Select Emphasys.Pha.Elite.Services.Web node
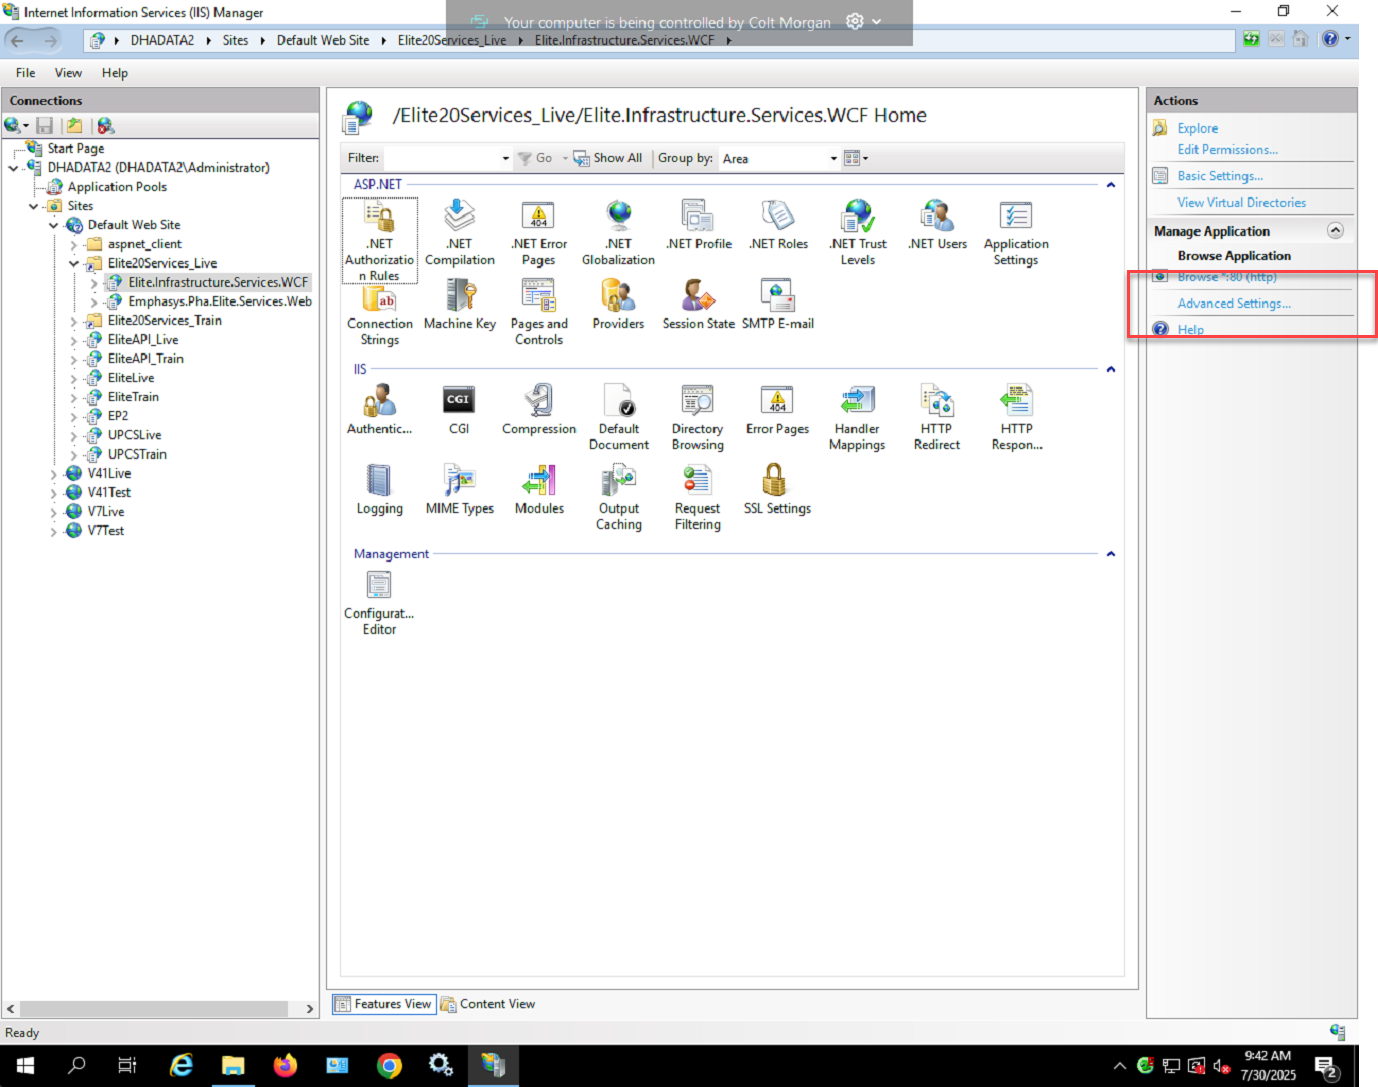Image resolution: width=1378 pixels, height=1087 pixels. 220,302
